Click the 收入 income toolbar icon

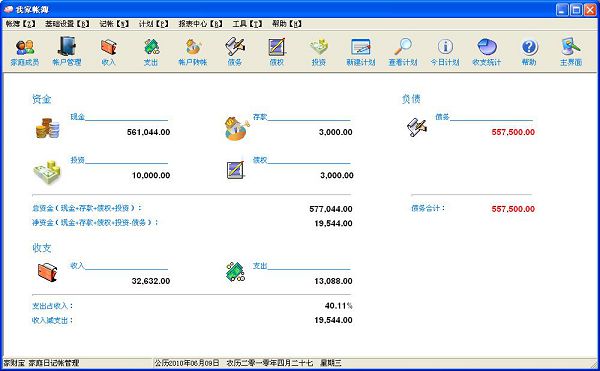coord(108,52)
